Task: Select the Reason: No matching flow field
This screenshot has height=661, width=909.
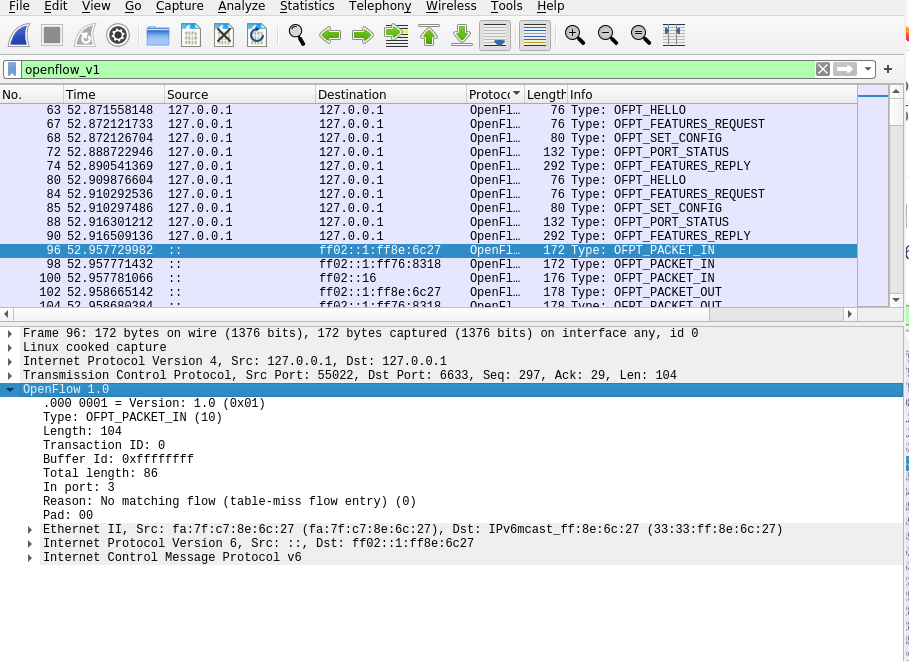Action: 230,501
